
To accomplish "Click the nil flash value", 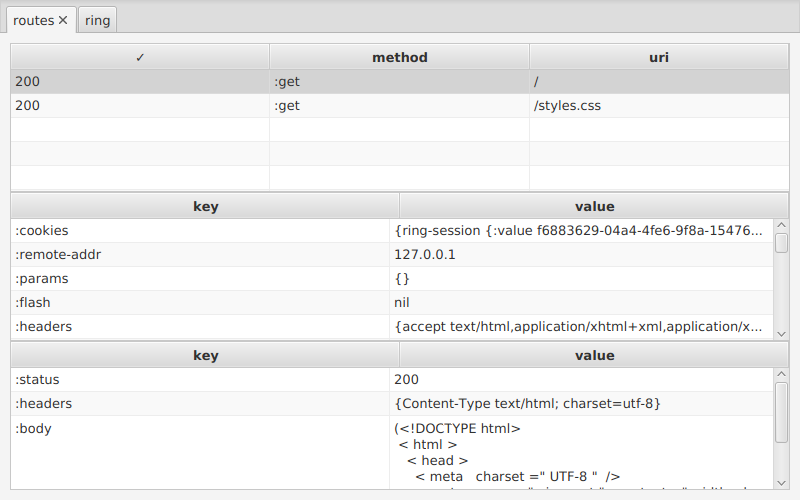I will click(x=582, y=303).
